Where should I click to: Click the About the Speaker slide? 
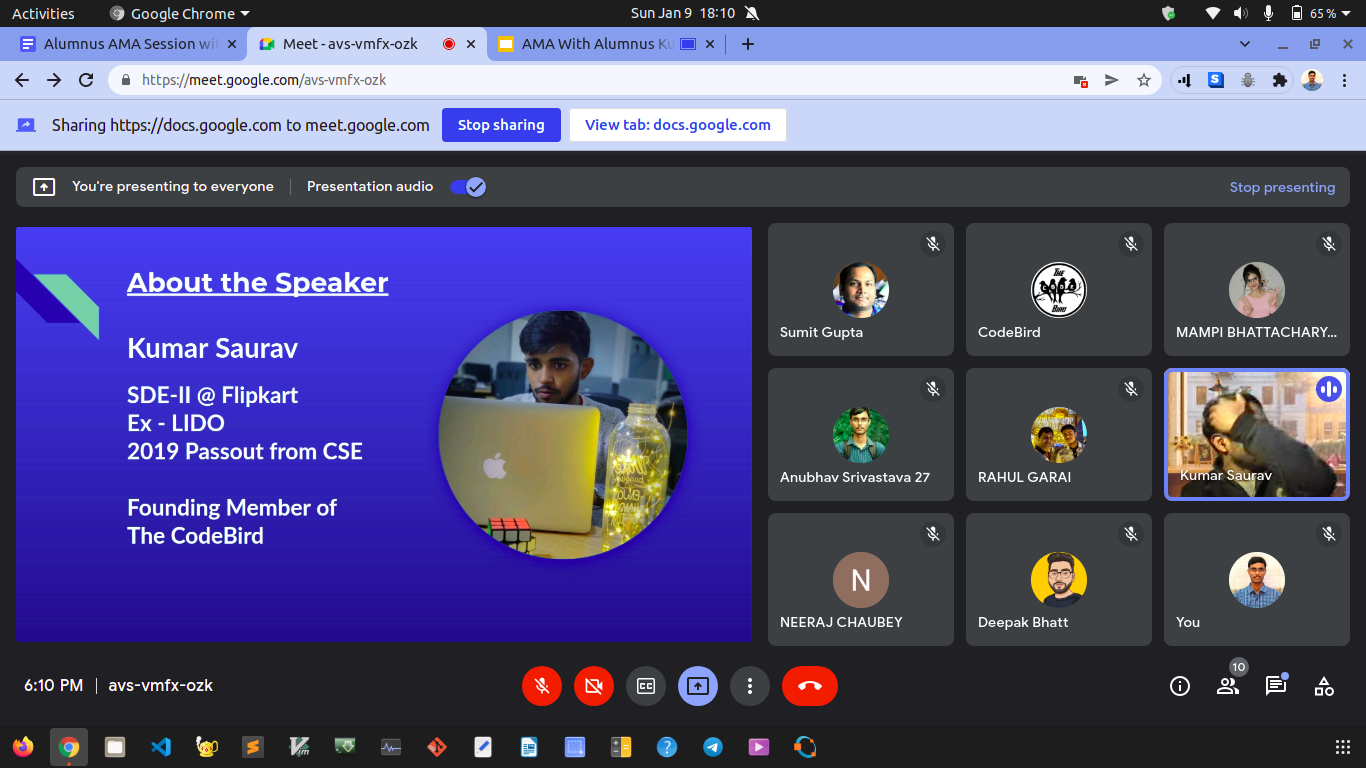click(384, 434)
